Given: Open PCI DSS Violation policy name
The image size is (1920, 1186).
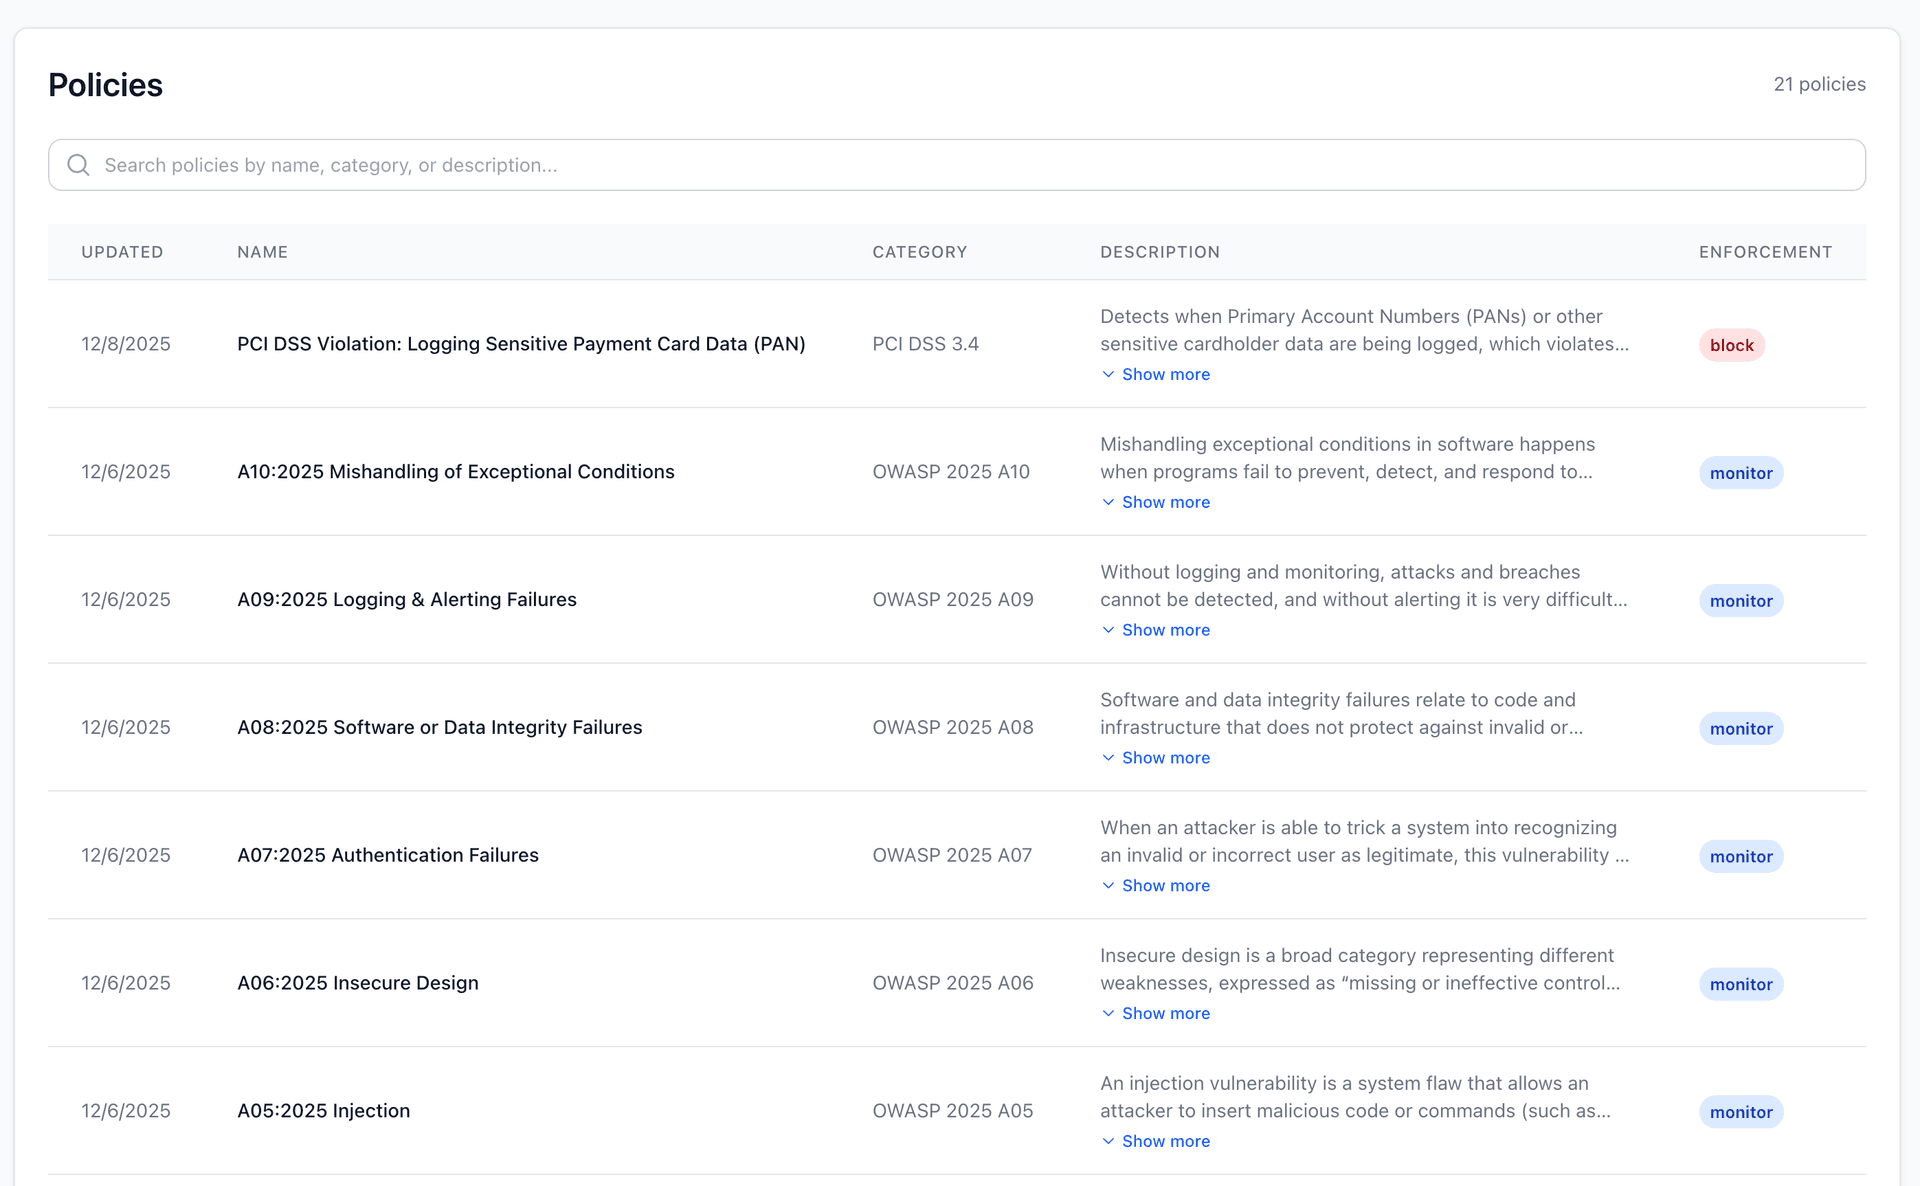Looking at the screenshot, I should [x=521, y=344].
